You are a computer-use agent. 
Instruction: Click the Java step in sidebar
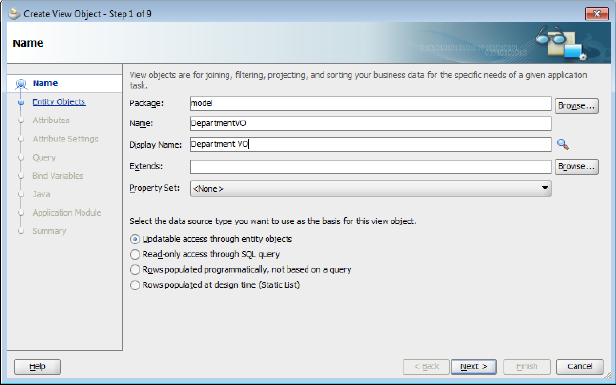point(41,194)
